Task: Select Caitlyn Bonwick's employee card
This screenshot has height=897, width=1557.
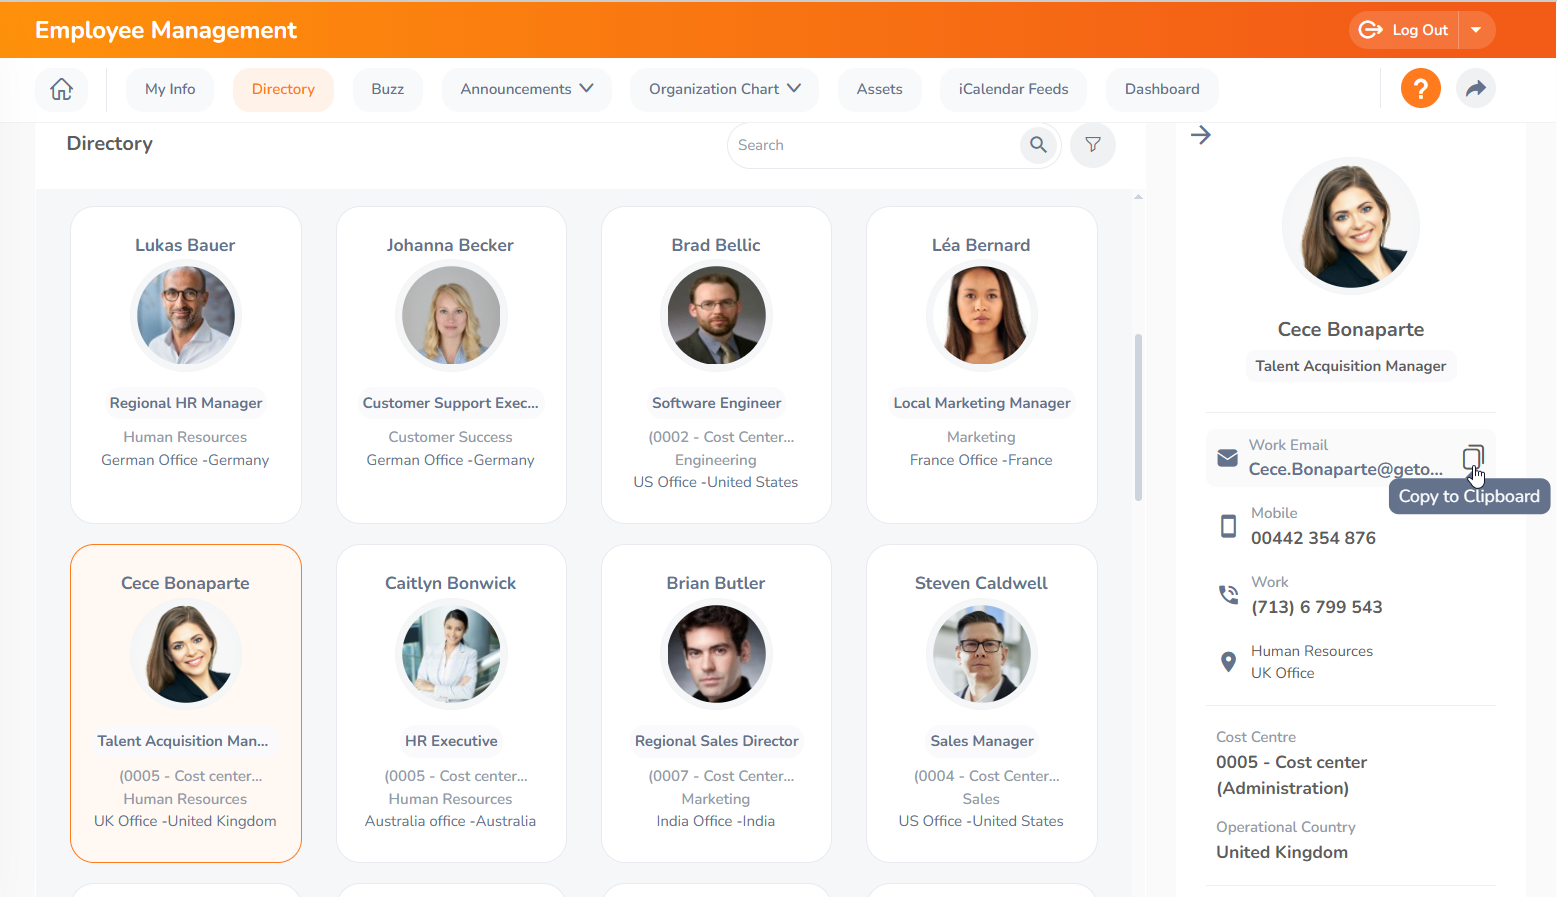Action: (x=451, y=703)
